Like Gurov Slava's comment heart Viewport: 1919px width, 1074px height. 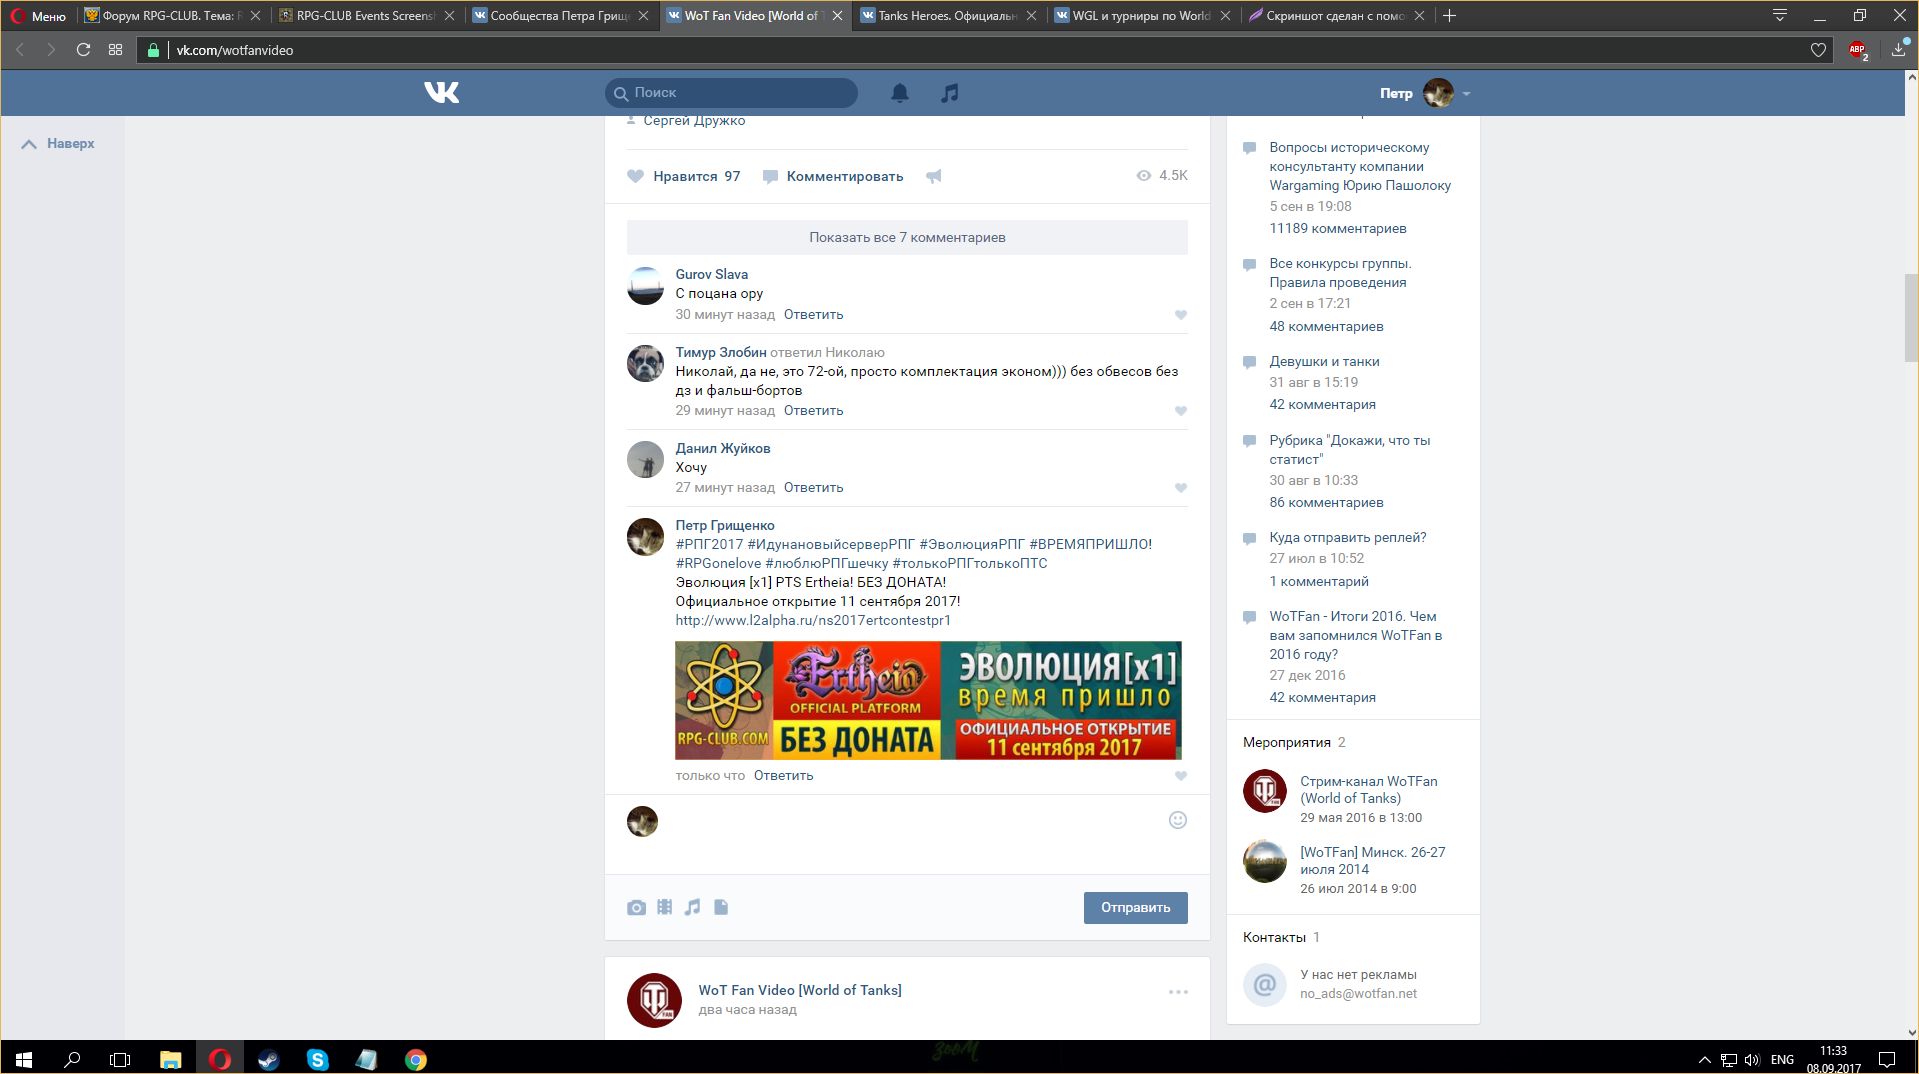pyautogui.click(x=1180, y=315)
